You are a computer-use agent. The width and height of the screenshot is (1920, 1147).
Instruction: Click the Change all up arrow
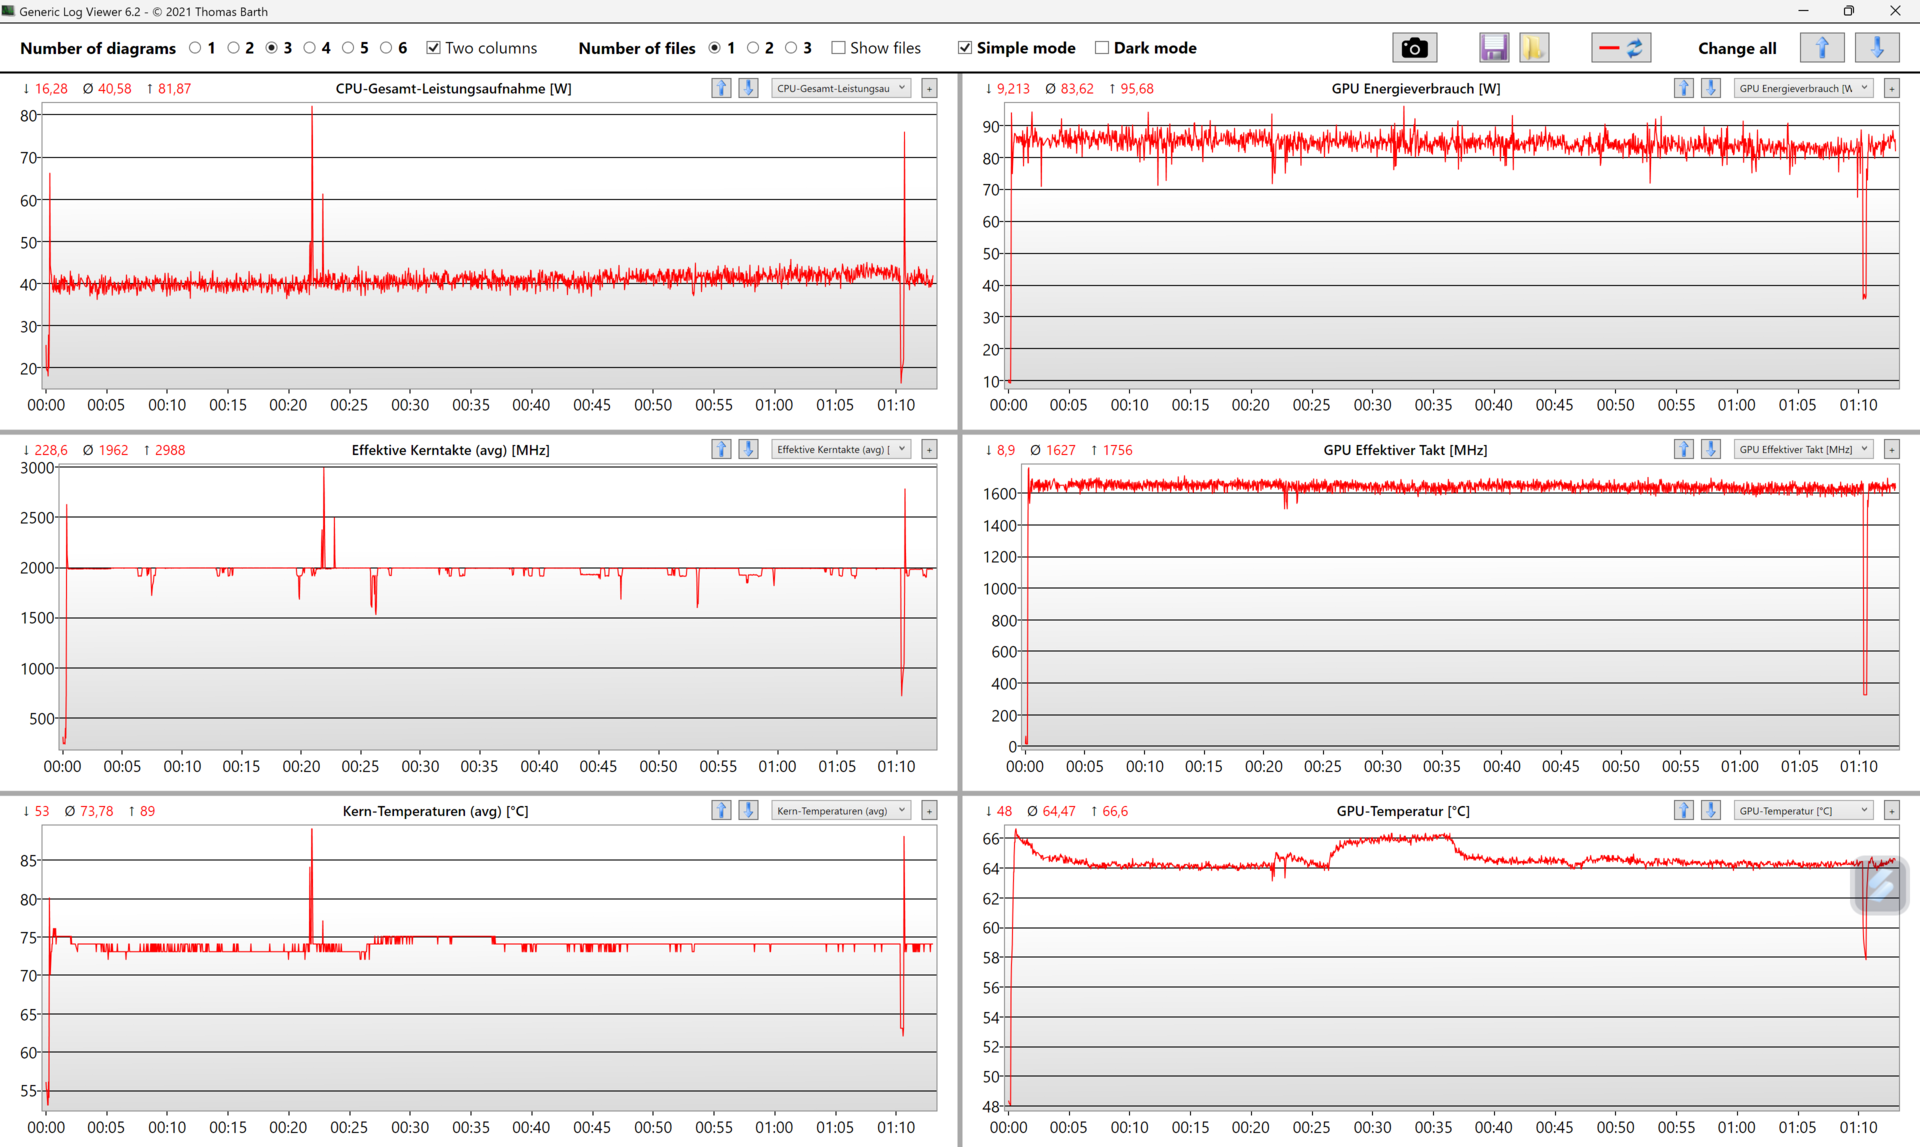pos(1821,48)
